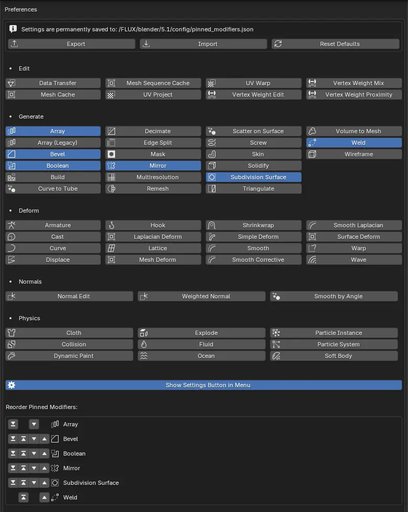Screen dimensions: 408x512
Task: Move Mirror up one position
Action: 44,468
